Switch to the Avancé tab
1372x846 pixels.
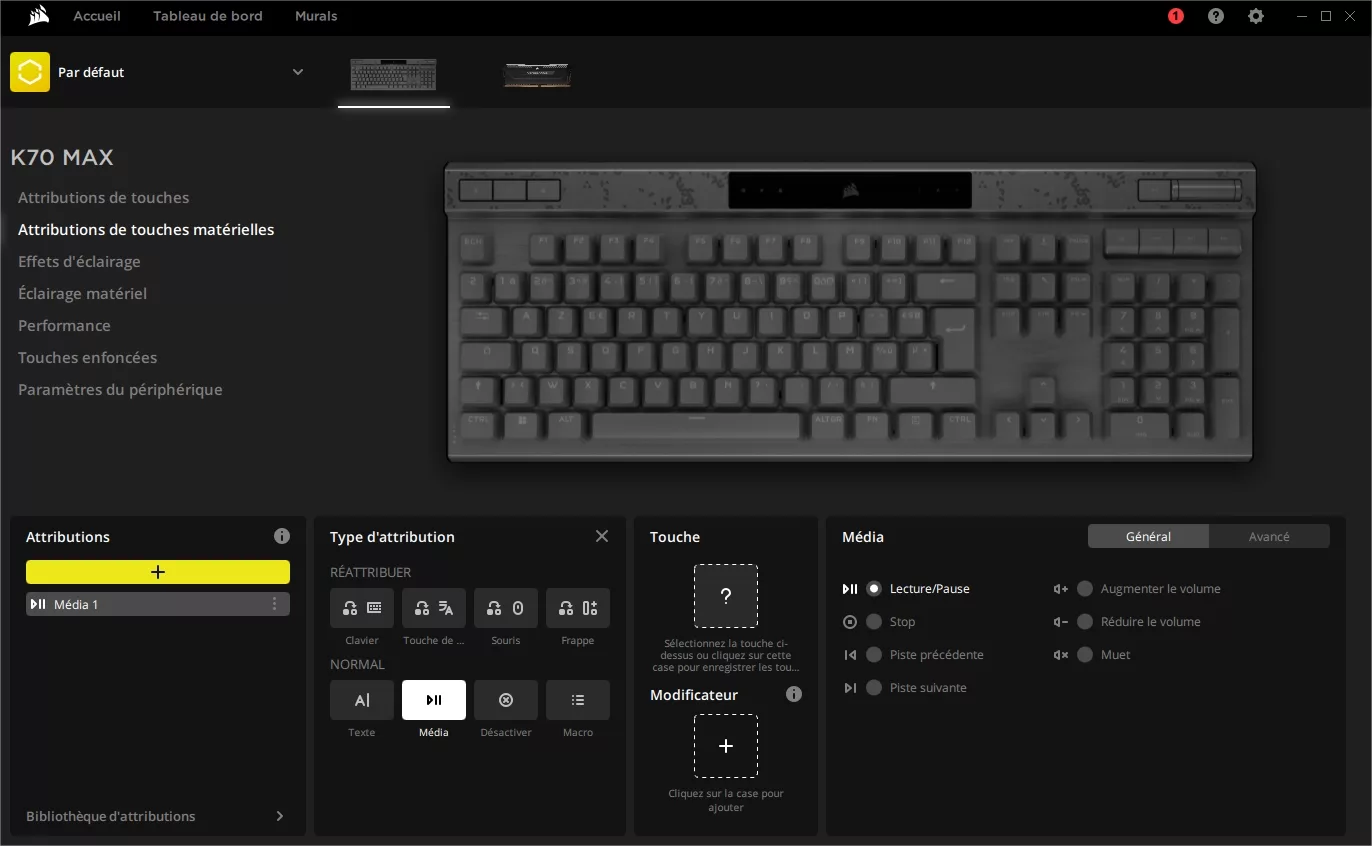[1268, 536]
